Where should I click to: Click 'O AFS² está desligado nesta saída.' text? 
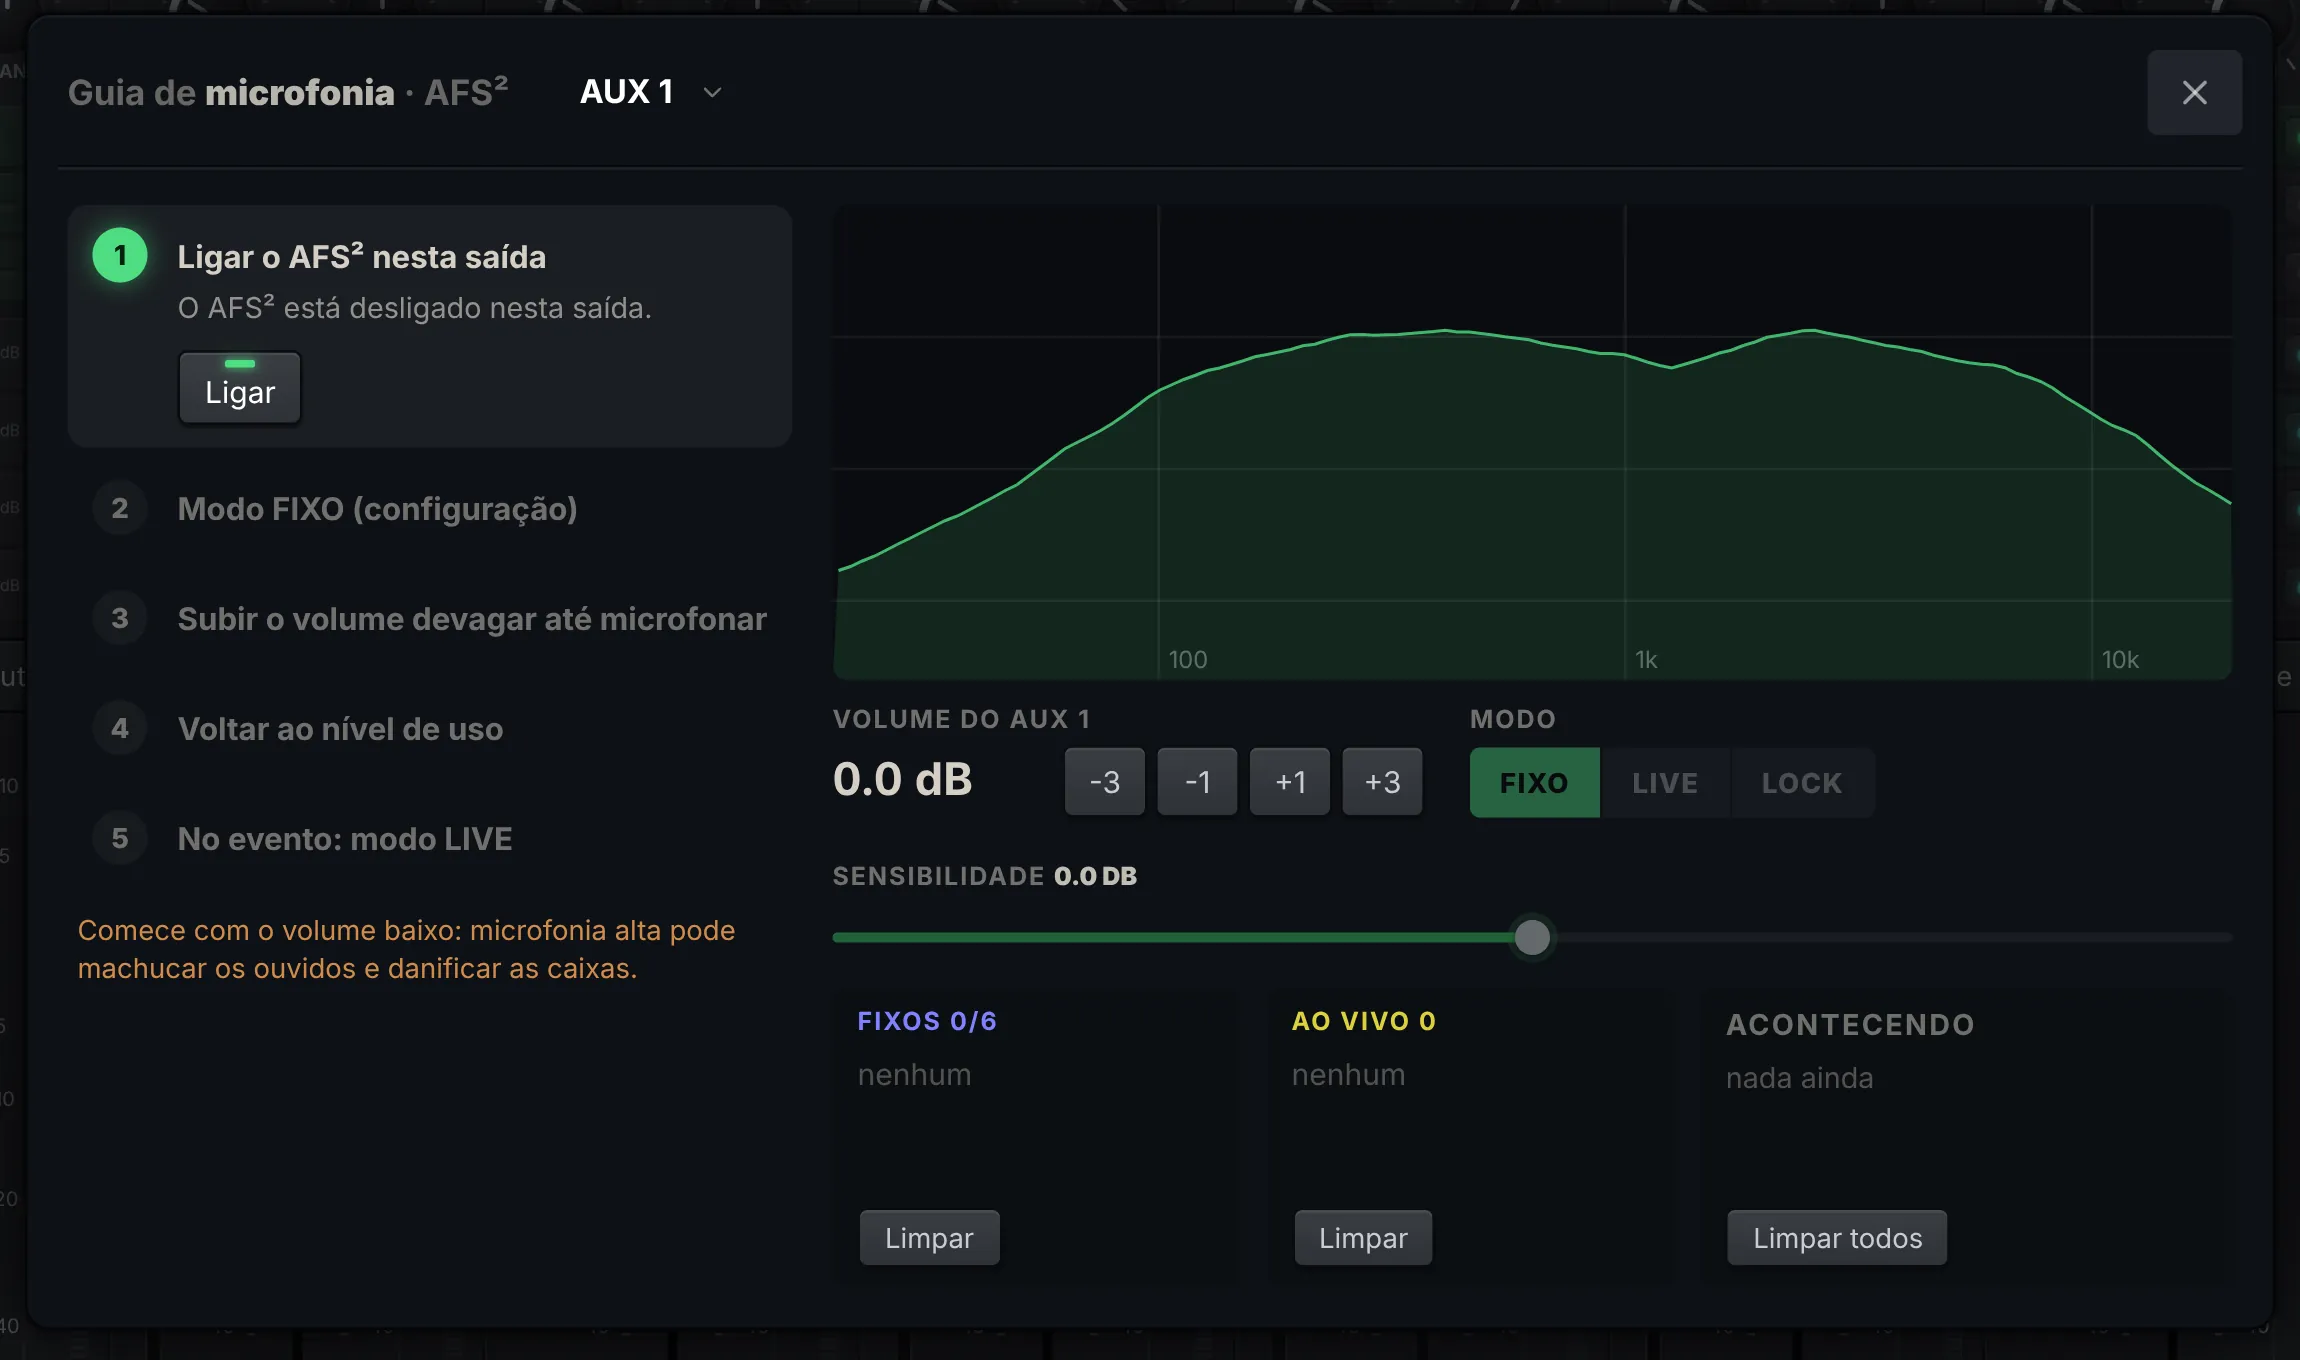pyautogui.click(x=414, y=307)
